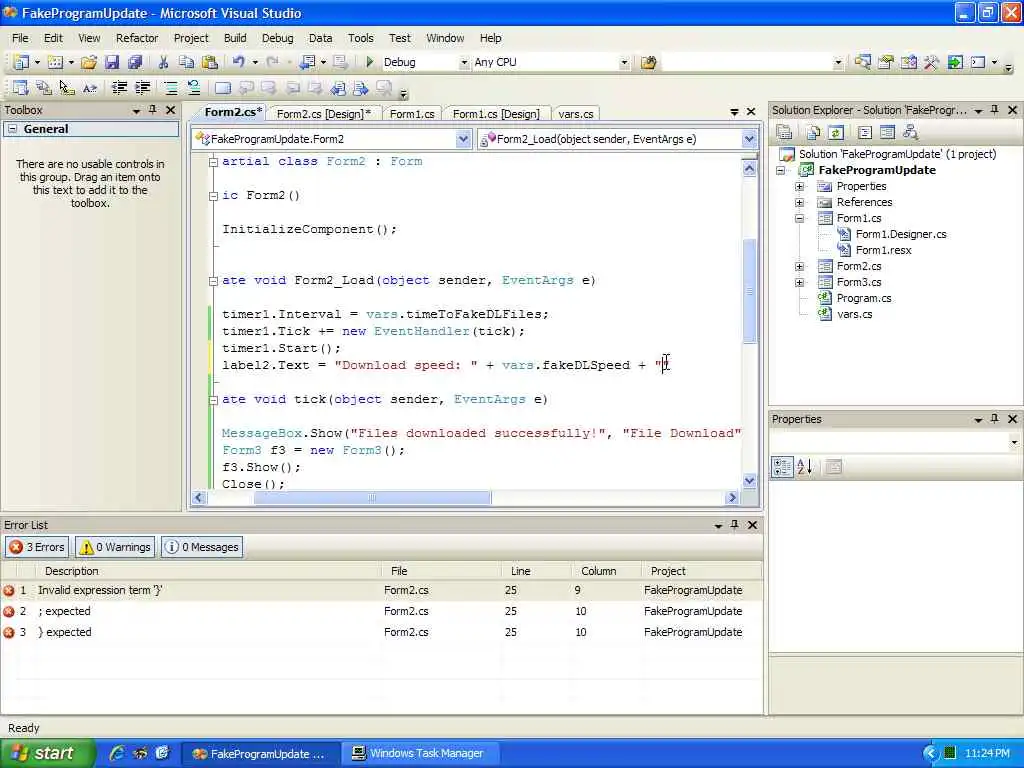
Task: Click Refresh icon in Solution Explorer
Action: click(x=835, y=133)
